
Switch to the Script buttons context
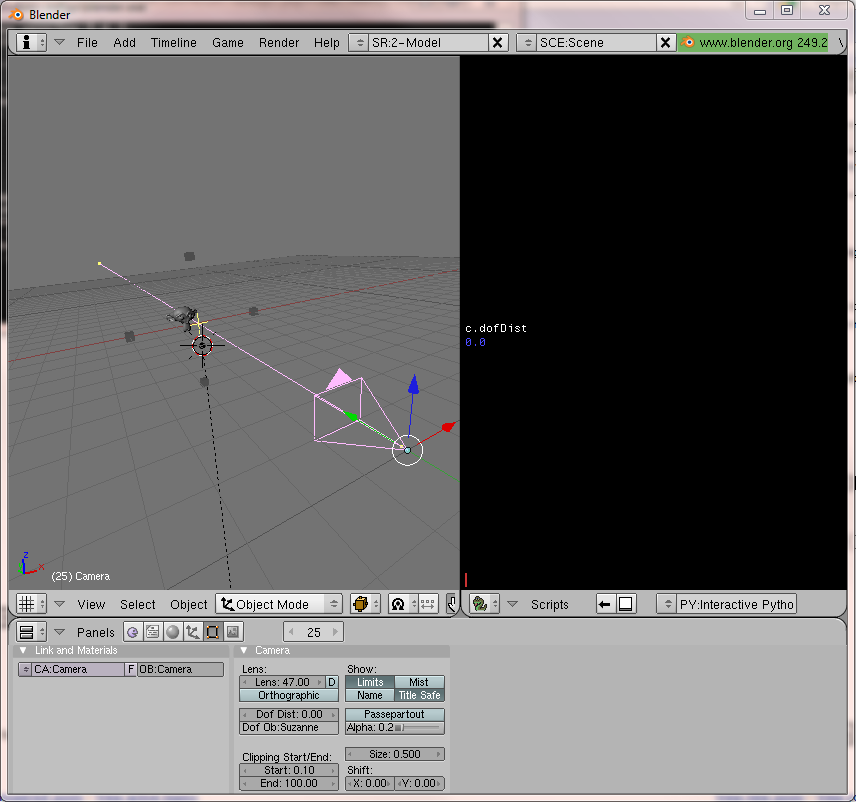153,632
